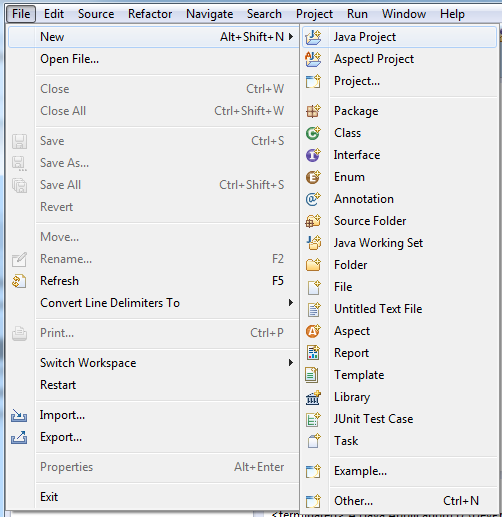Click the Annotation @ icon
Screen dimensions: 502x517
[x=313, y=199]
